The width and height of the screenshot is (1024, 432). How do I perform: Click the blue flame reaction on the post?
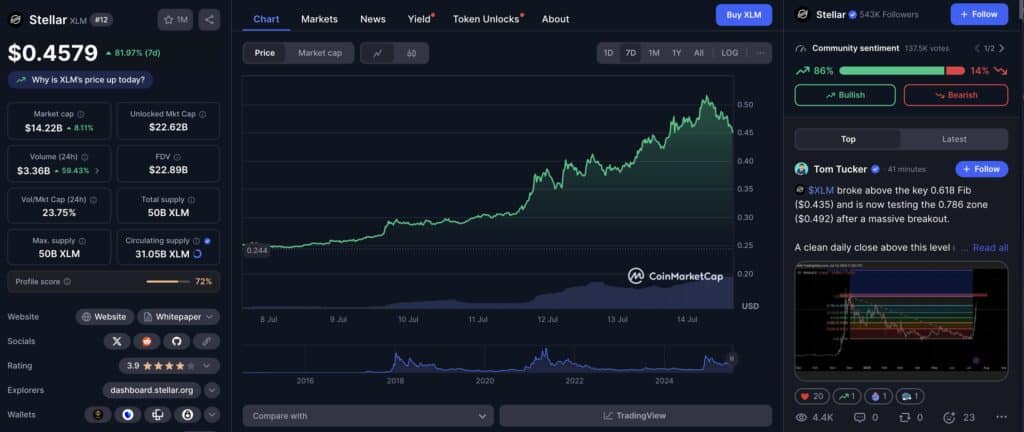878,395
